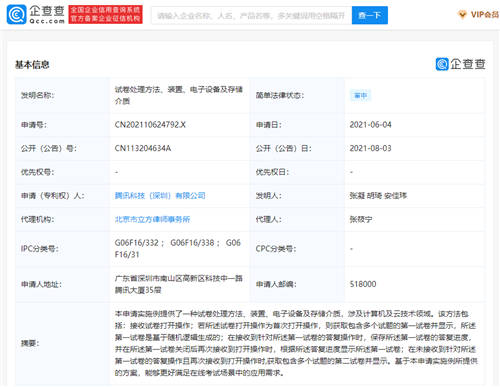Focus the company name search field

[252, 15]
